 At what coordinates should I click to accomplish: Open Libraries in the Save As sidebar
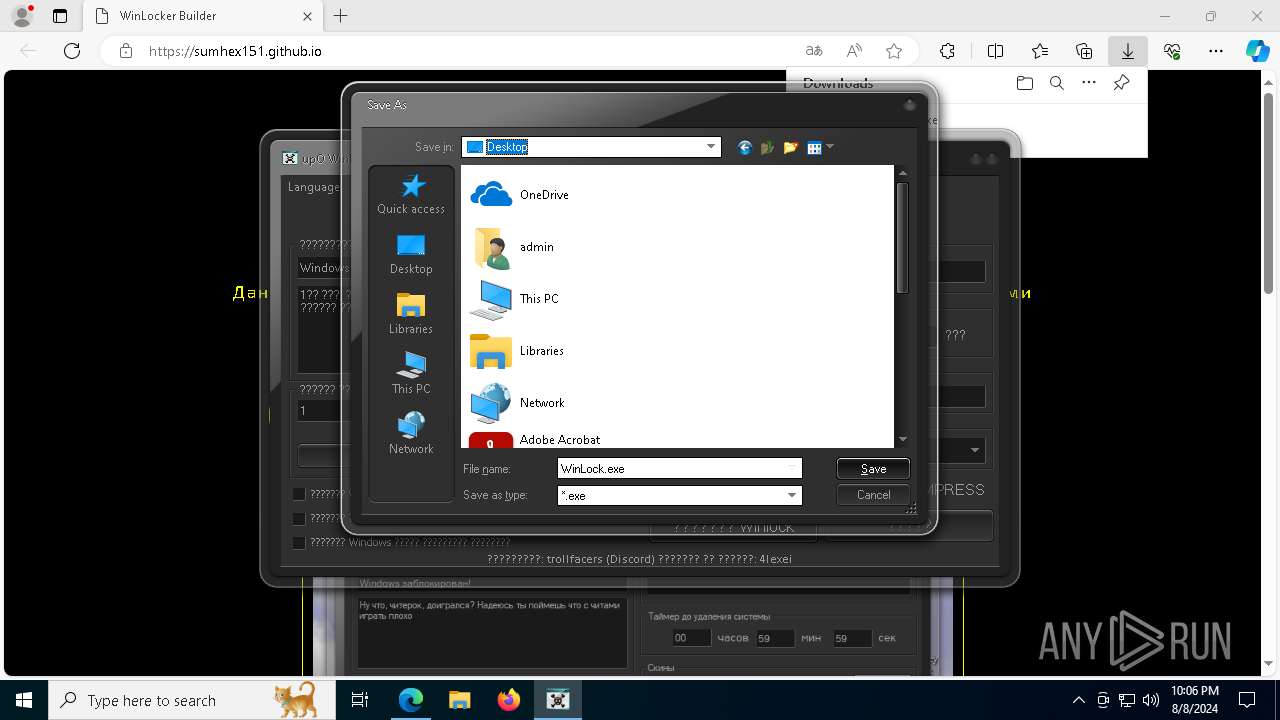[x=411, y=315]
